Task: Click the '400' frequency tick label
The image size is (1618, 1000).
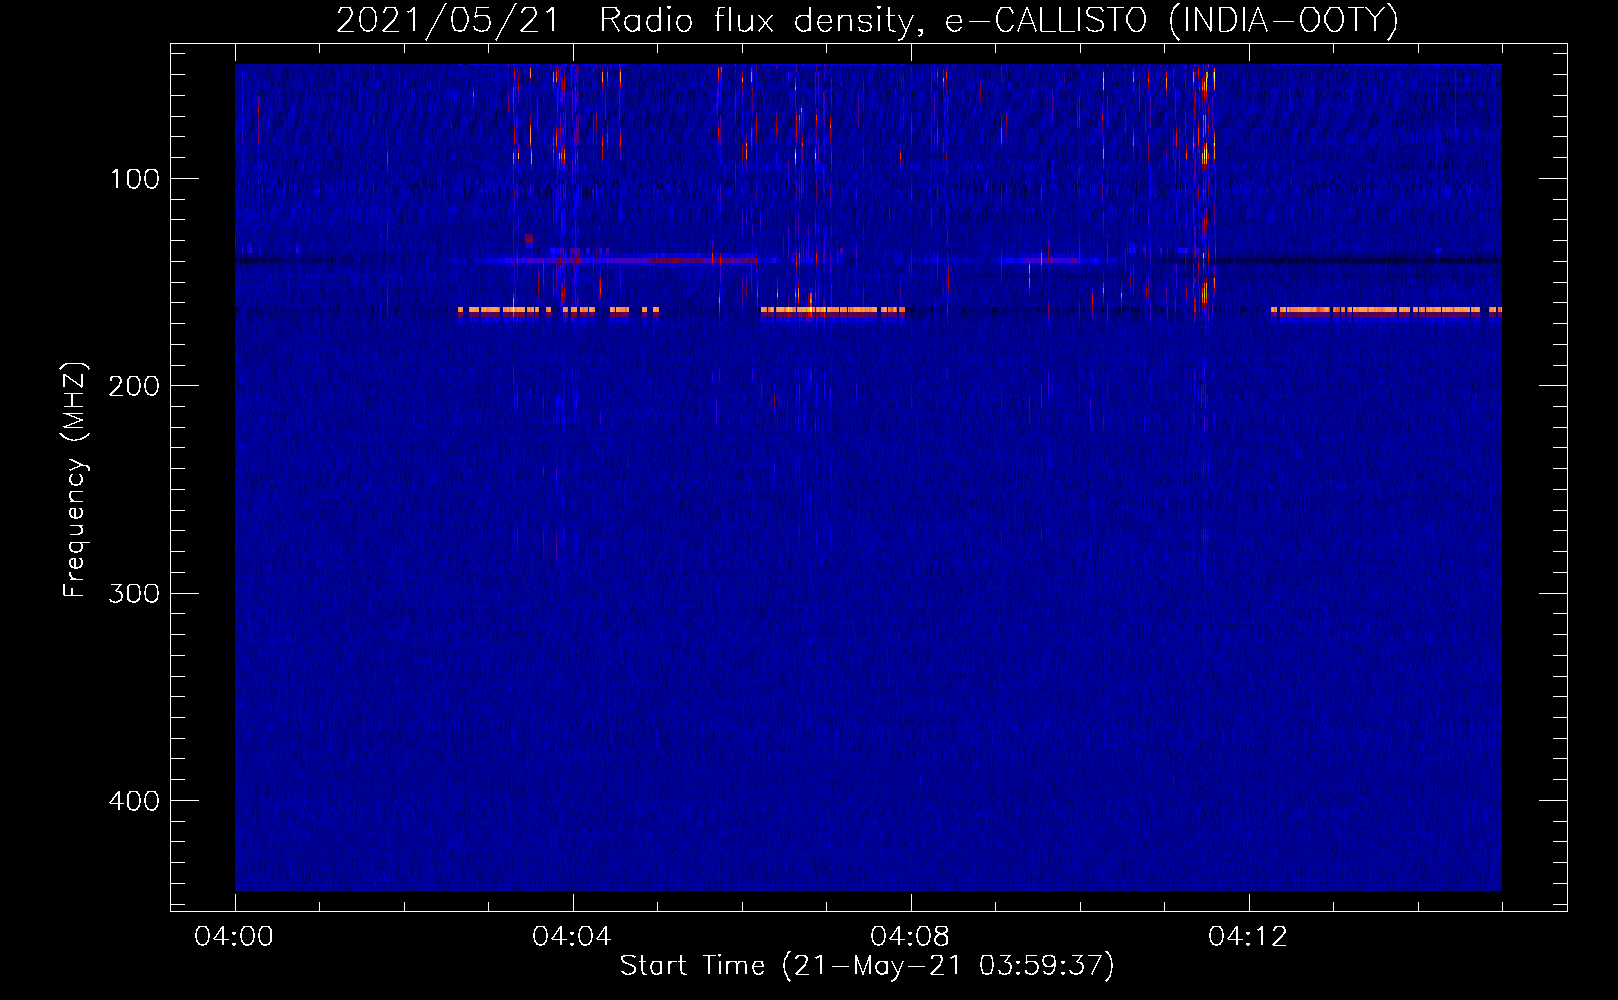Action: tap(134, 801)
